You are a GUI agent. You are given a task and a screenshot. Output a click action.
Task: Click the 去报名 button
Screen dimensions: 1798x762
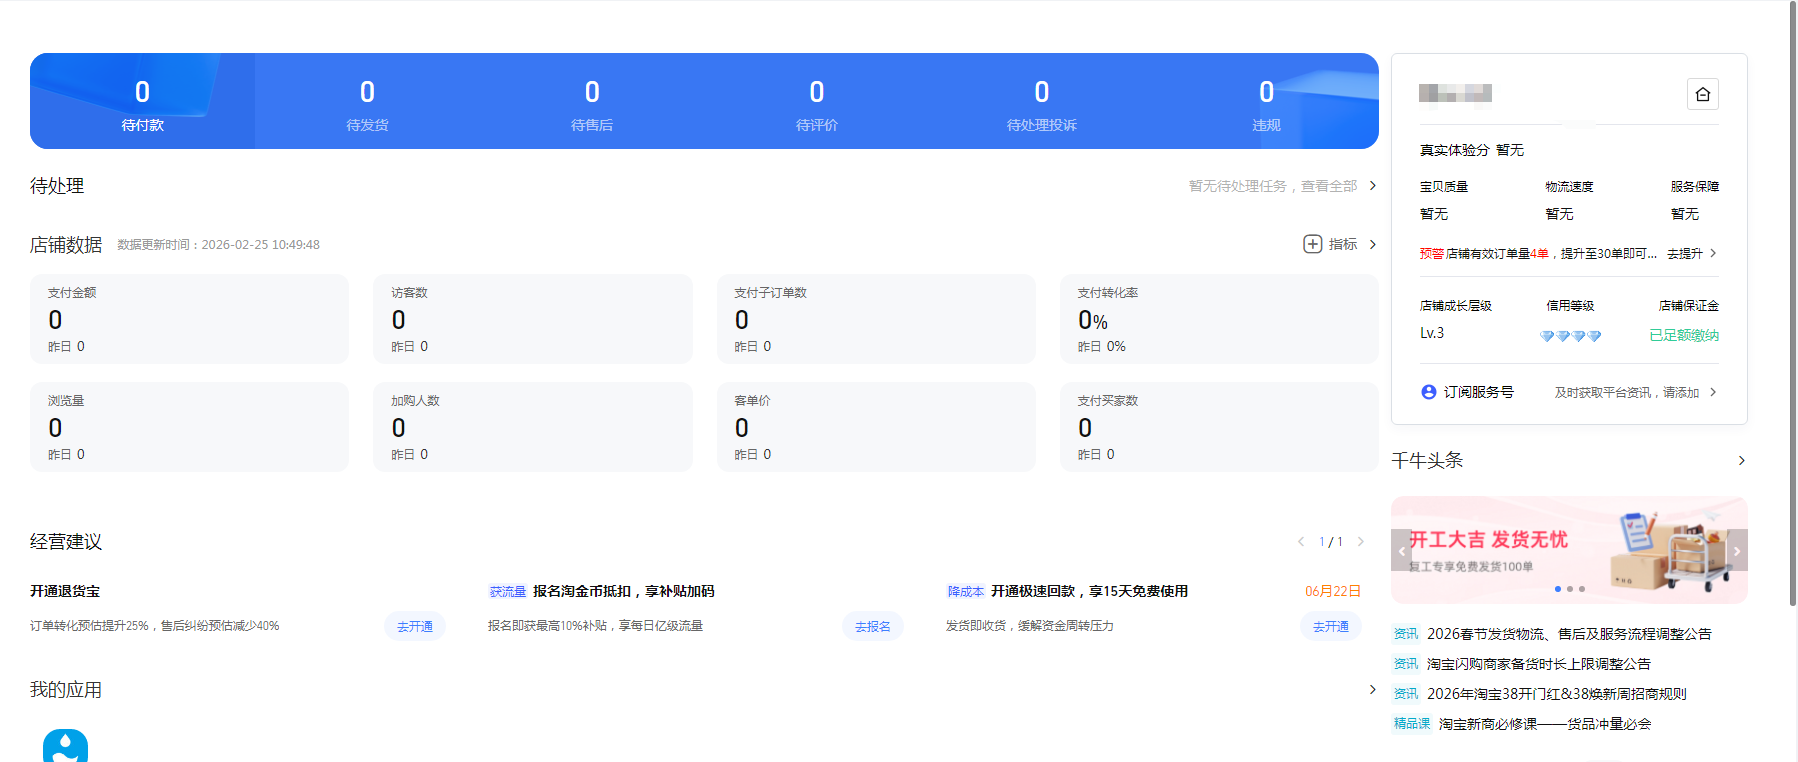click(873, 626)
